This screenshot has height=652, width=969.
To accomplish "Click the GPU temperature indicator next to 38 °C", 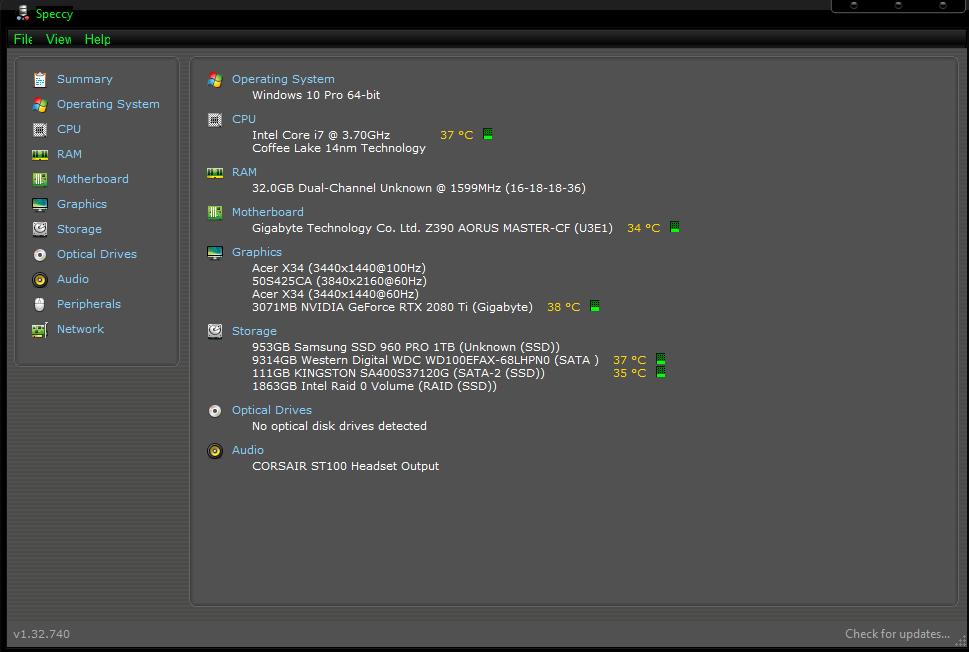I will [595, 306].
